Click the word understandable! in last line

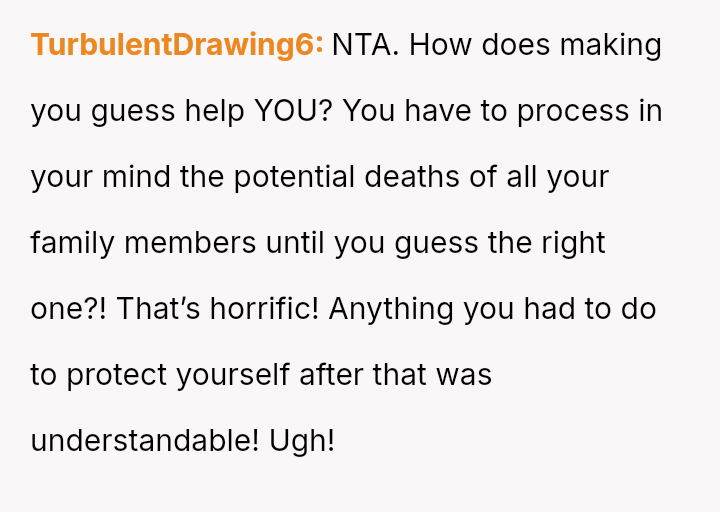[145, 441]
